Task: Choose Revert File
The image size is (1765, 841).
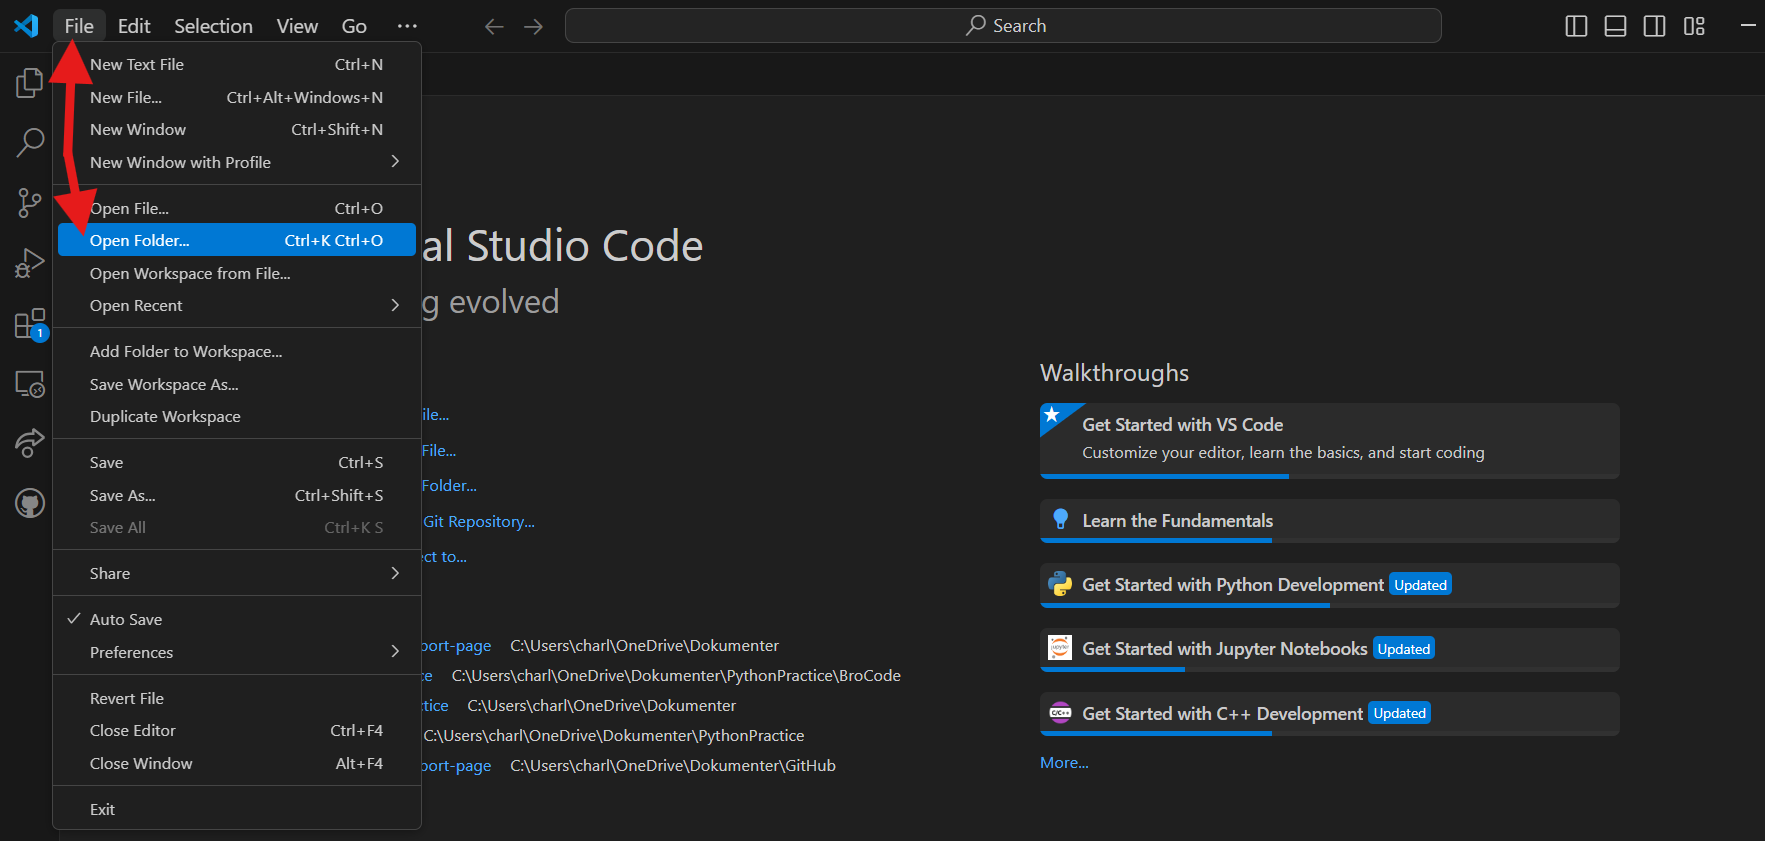Action: point(237,698)
